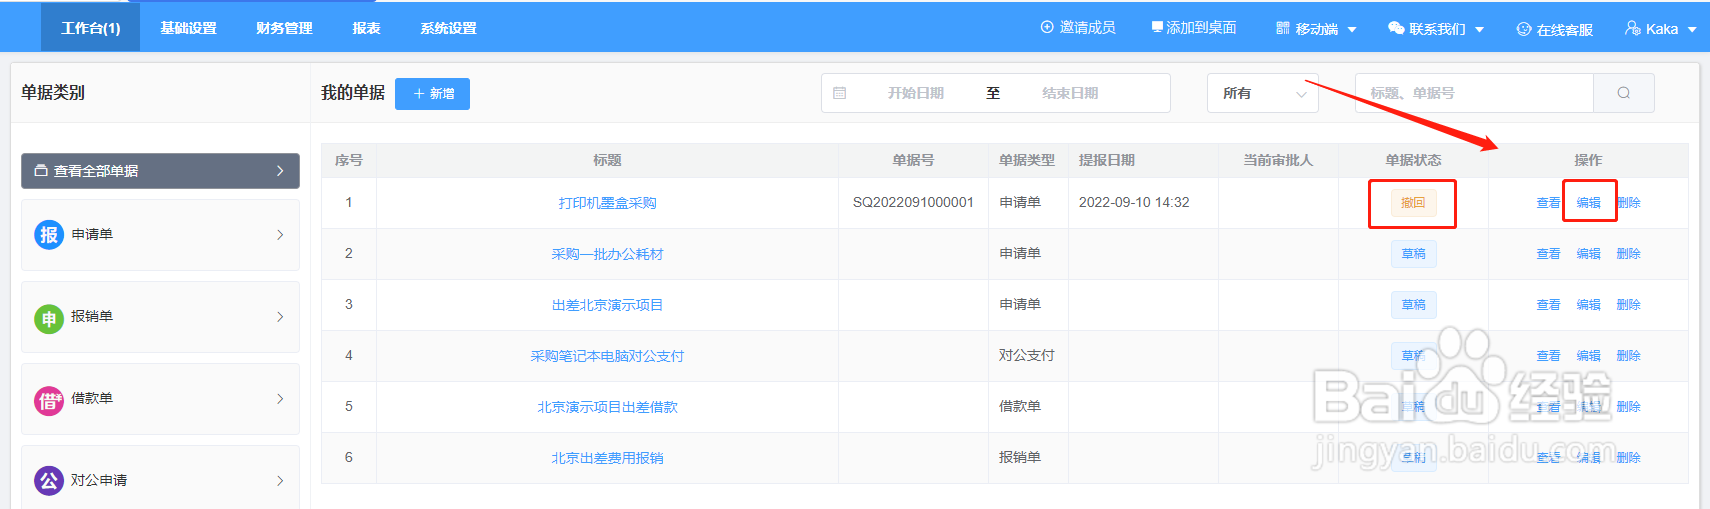Open the 财务管理 menu
The width and height of the screenshot is (1710, 509).
pos(284,28)
